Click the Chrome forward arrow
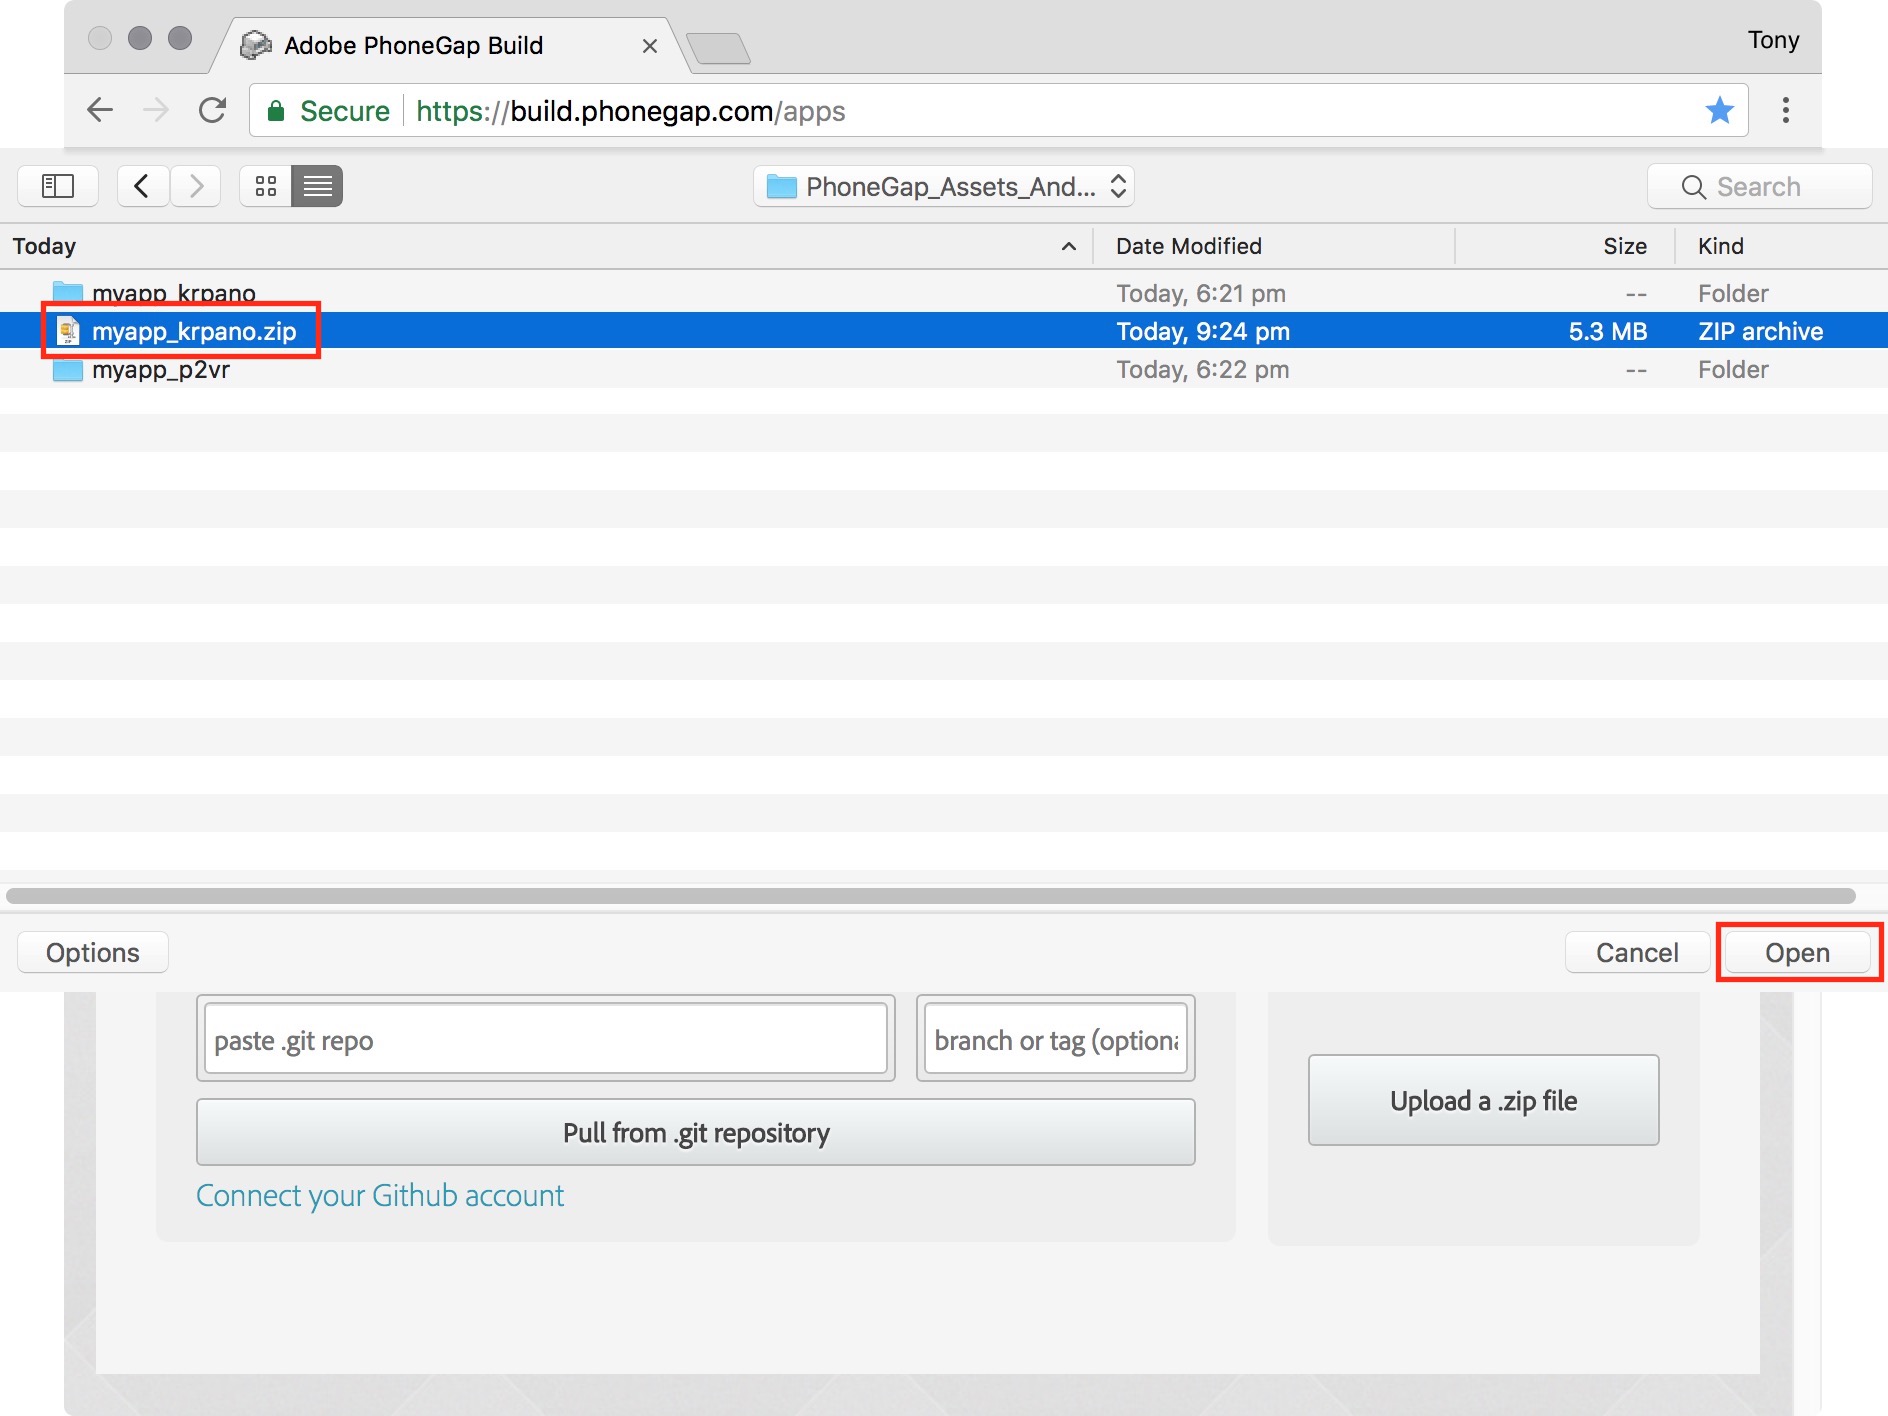Viewport: 1888px width, 1416px height. tap(156, 110)
